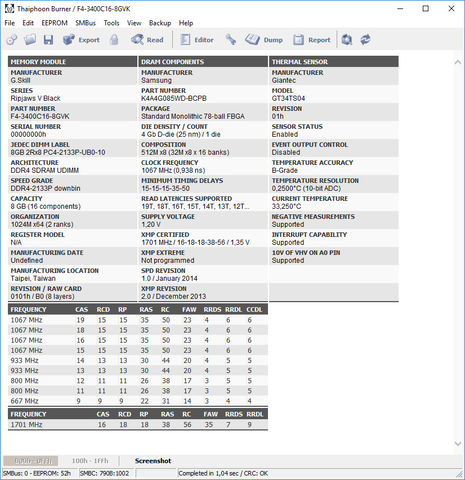Image resolution: width=465 pixels, height=480 pixels.
Task: Click minimum timing delays 15-15-15-35-50
Action: pyautogui.click(x=165, y=188)
